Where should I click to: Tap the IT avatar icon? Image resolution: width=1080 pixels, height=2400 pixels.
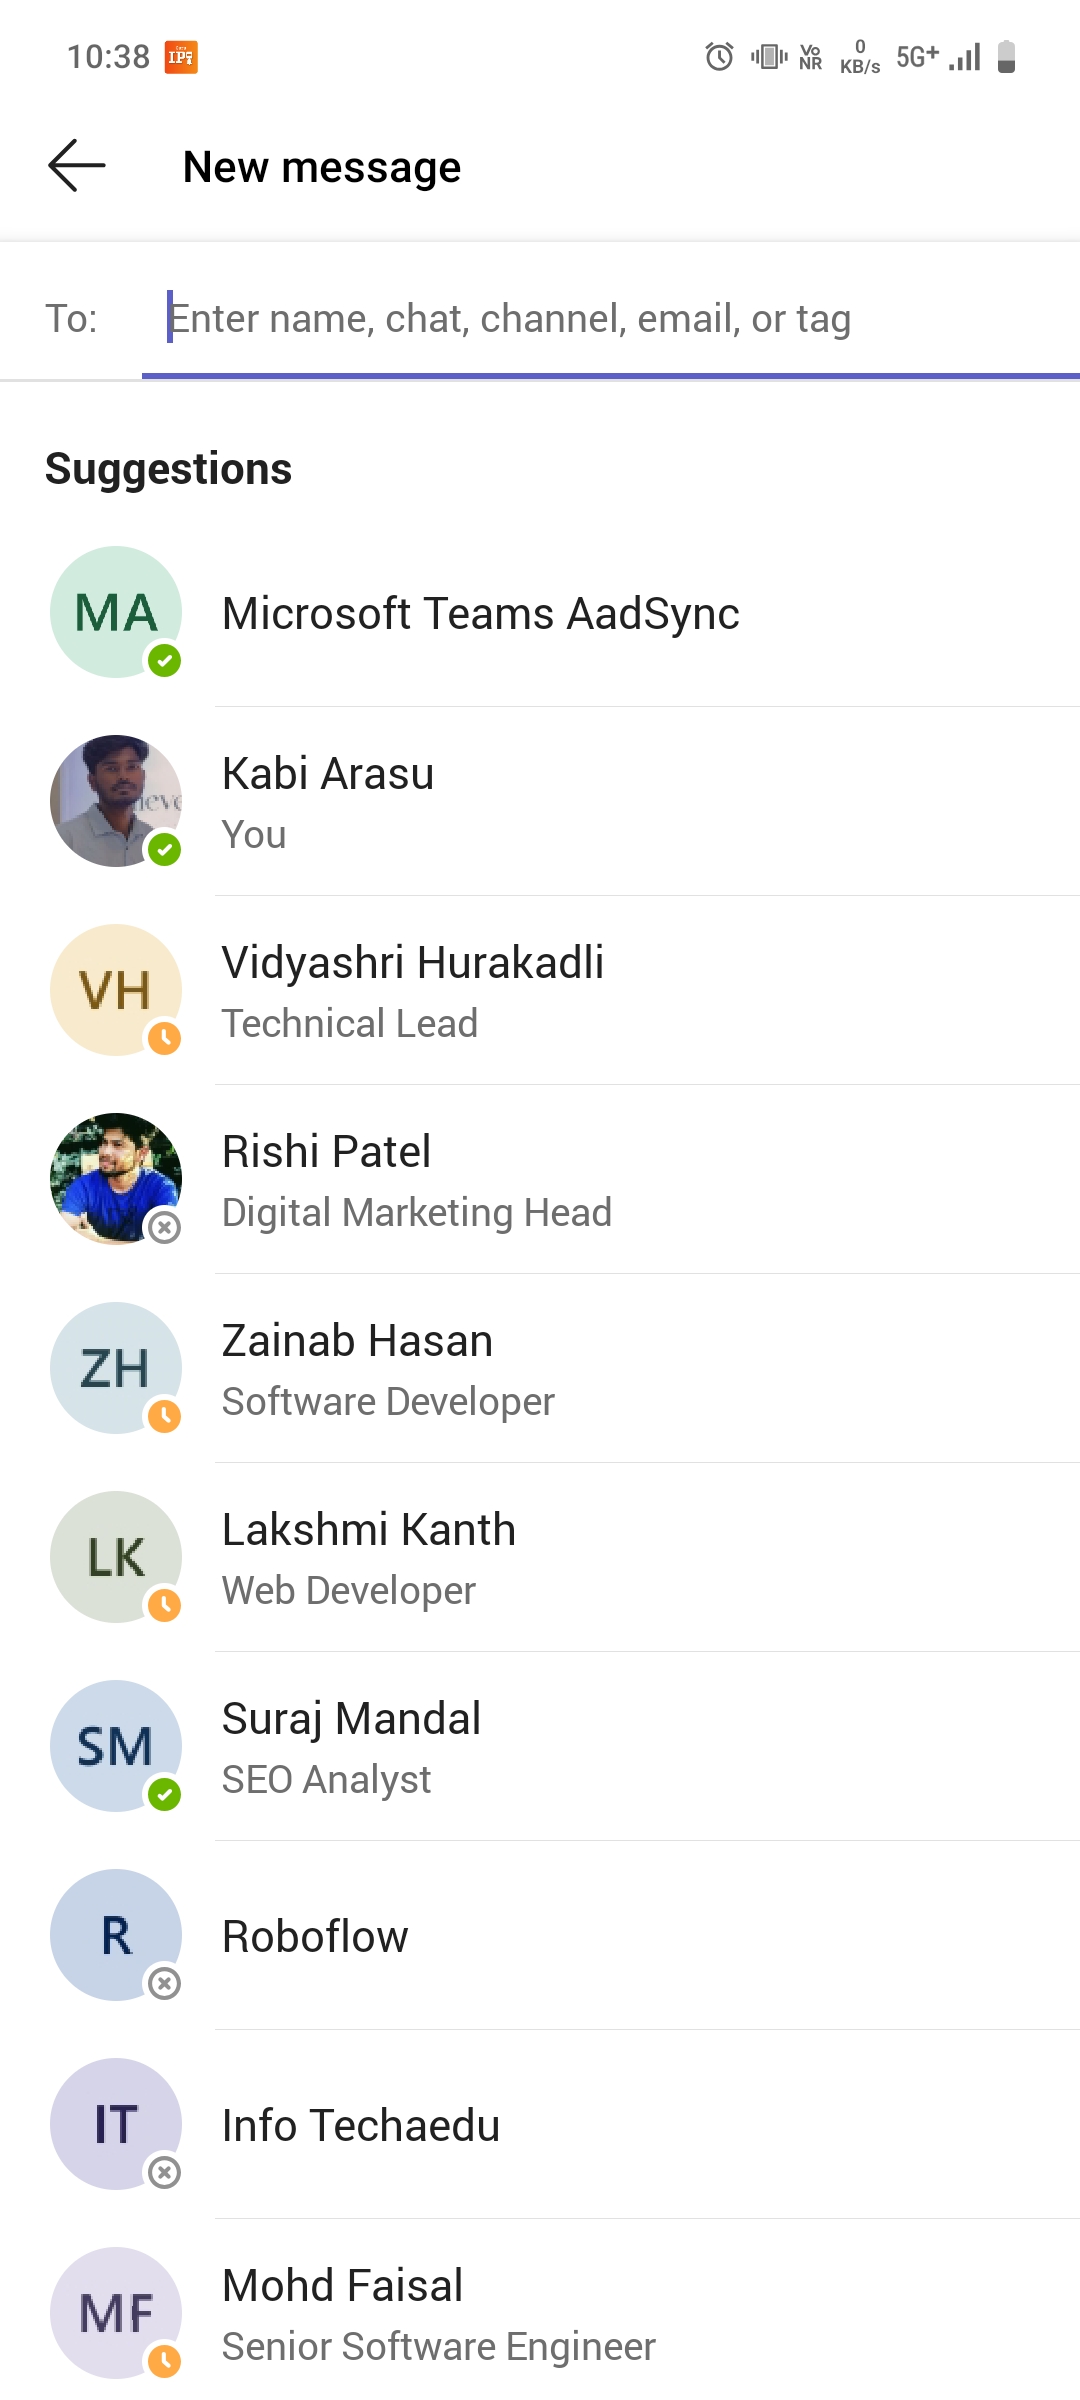[116, 2124]
